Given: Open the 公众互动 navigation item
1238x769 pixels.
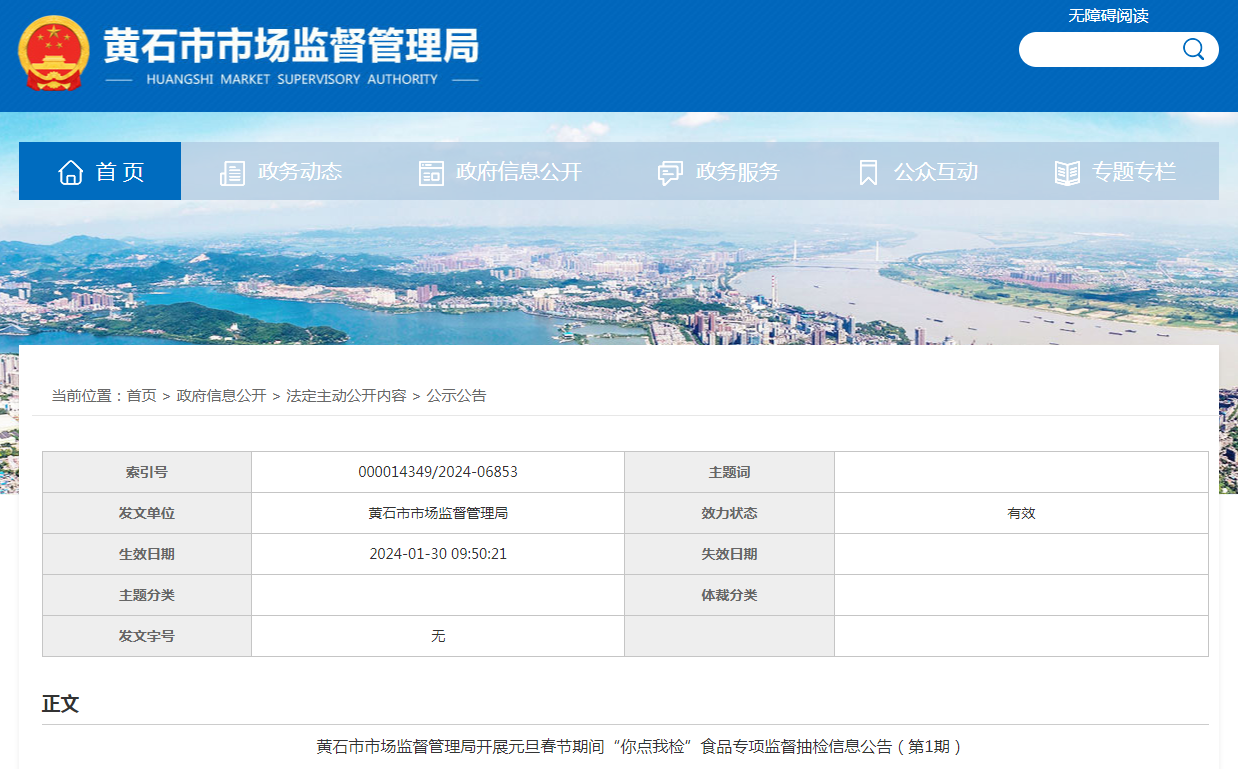Looking at the screenshot, I should tap(935, 172).
